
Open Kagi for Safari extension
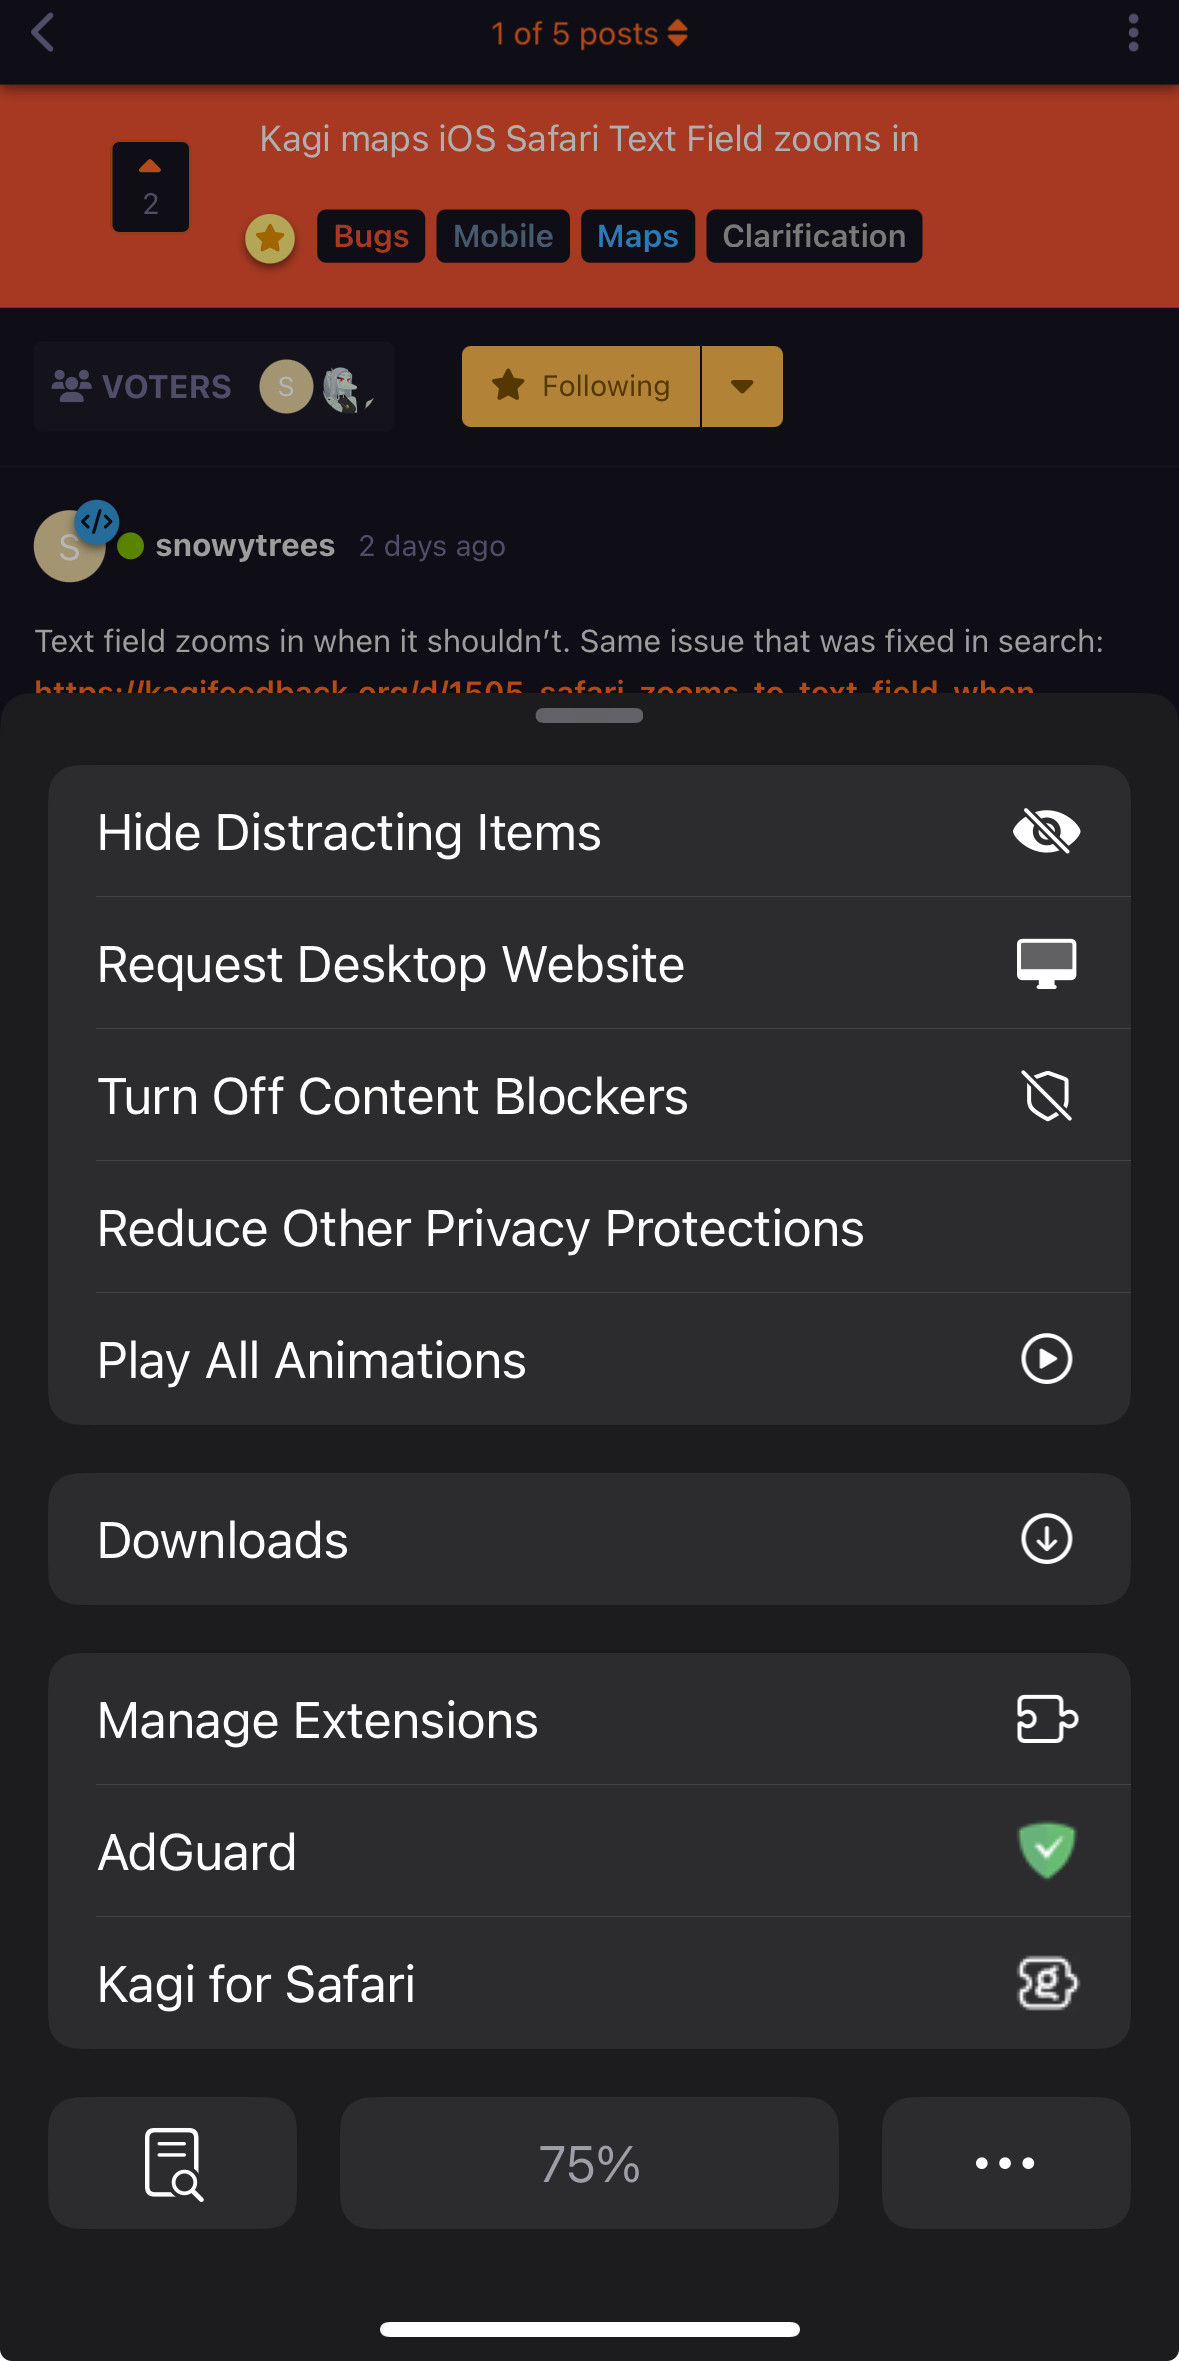pyautogui.click(x=589, y=1984)
